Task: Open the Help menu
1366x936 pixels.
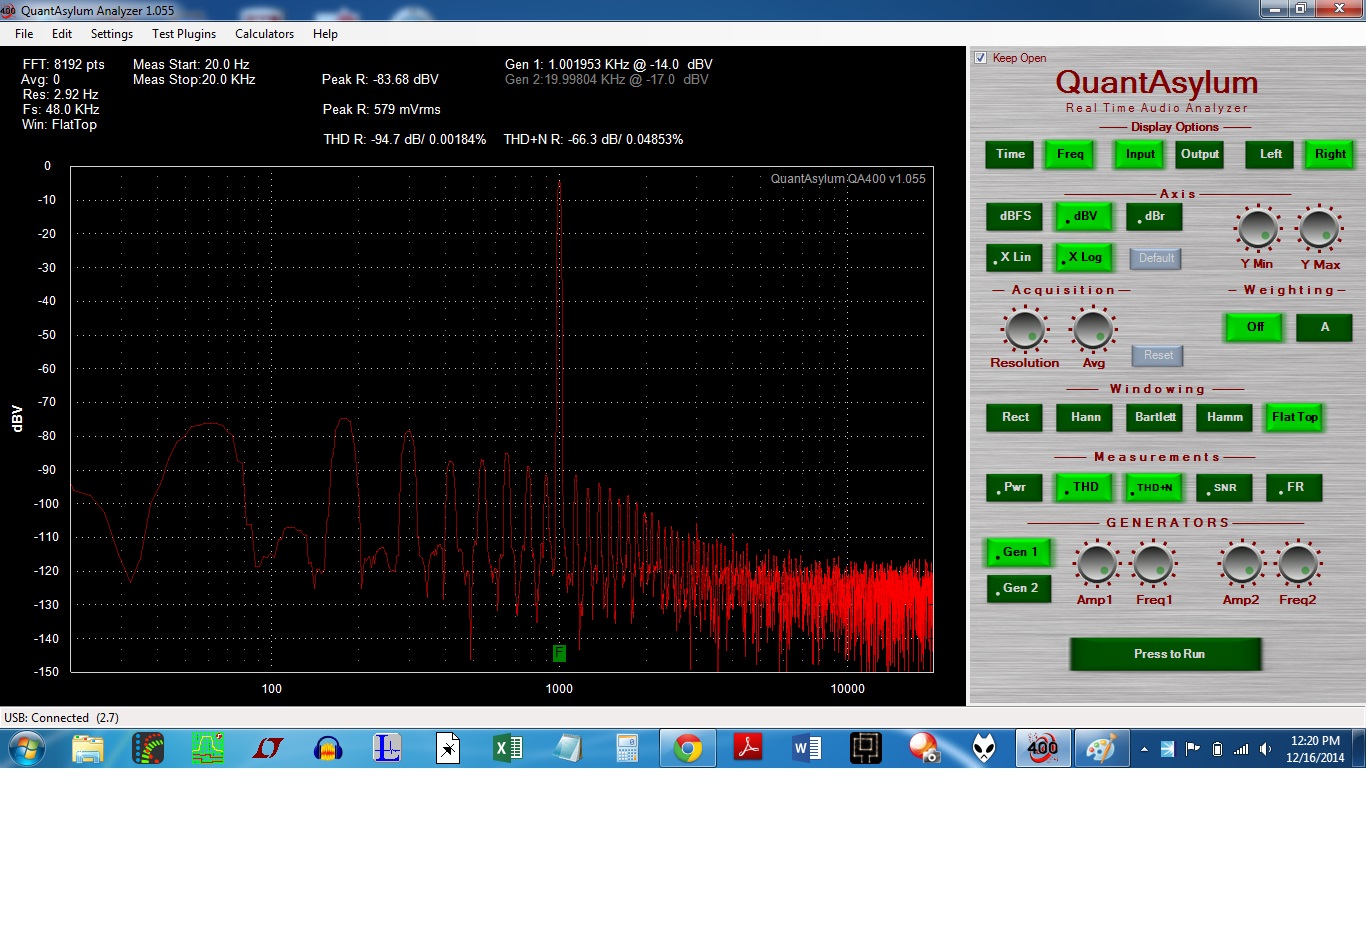Action: point(325,34)
